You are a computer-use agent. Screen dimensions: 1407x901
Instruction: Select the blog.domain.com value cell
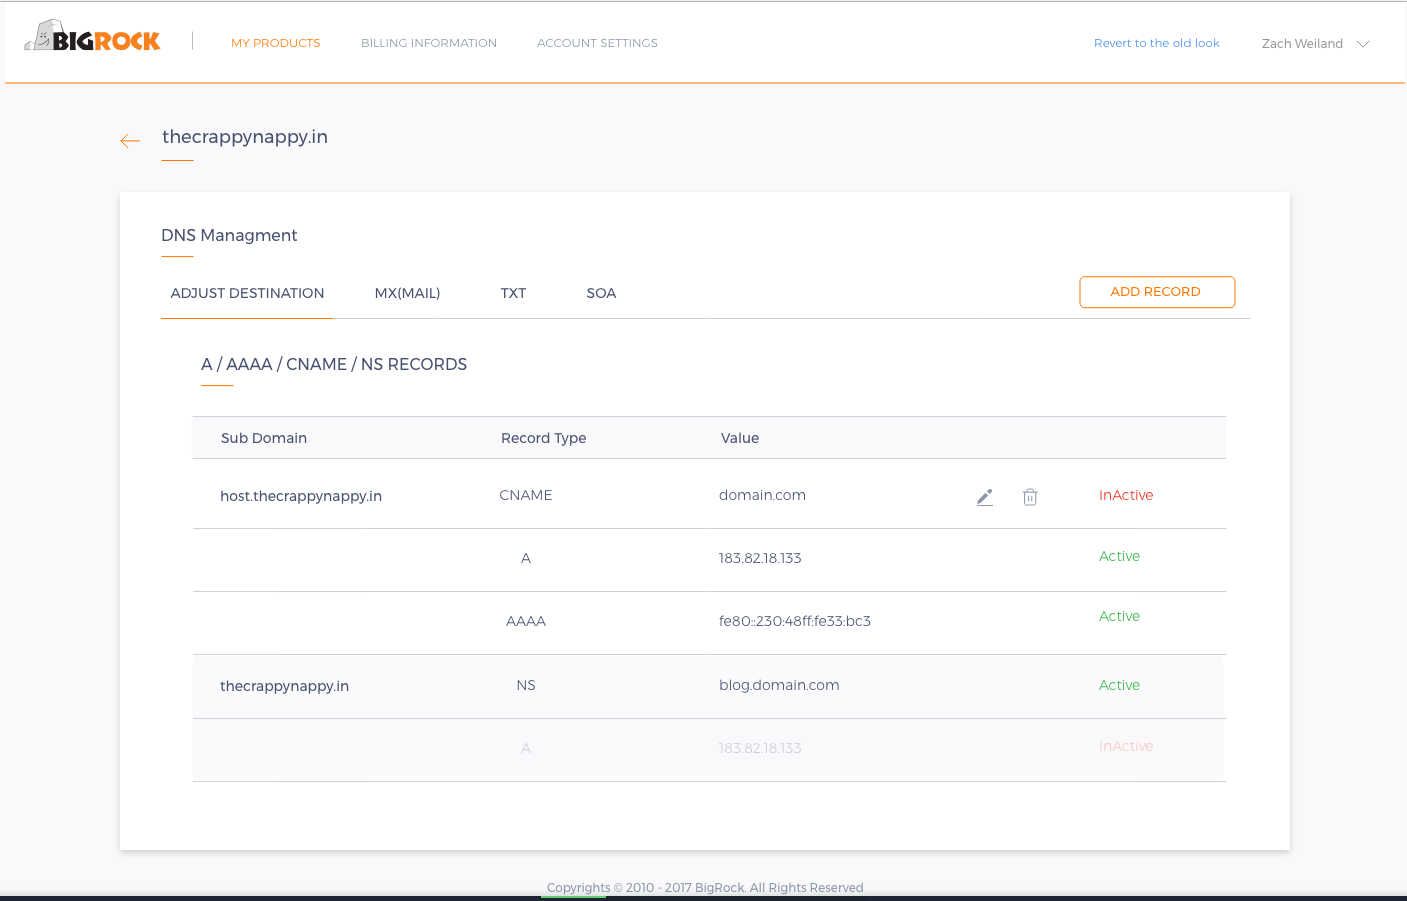779,685
